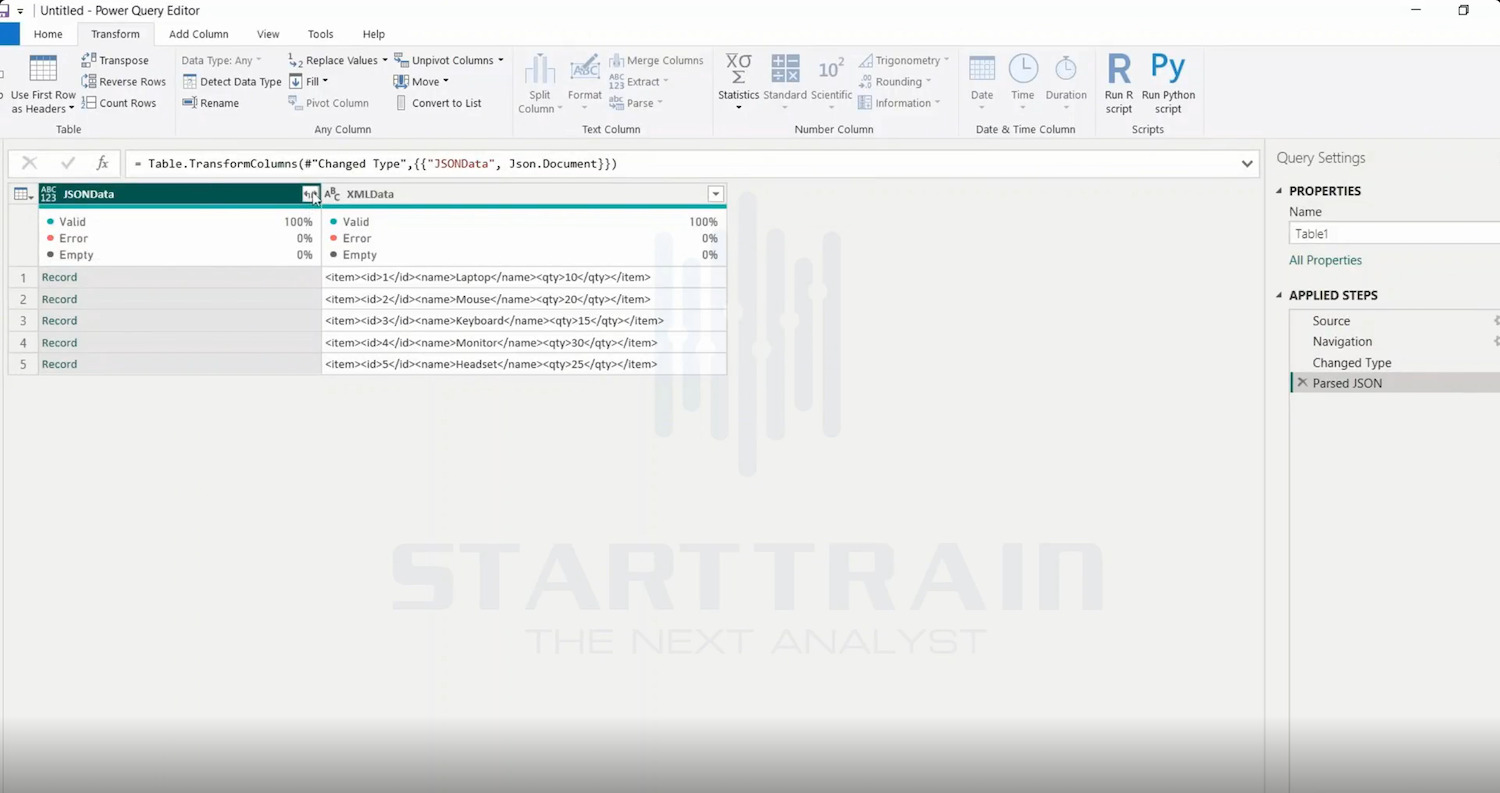Open the View tab
This screenshot has width=1500, height=793.
click(268, 34)
